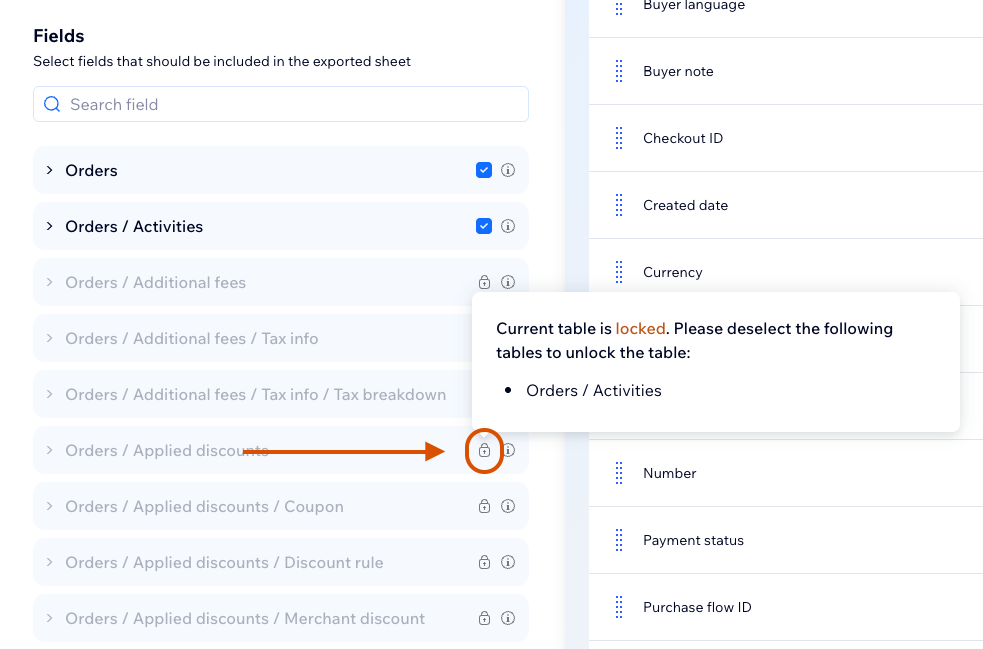983x649 pixels.
Task: Expand Orders / Additional fees / Tax info chevron
Action: pos(50,338)
